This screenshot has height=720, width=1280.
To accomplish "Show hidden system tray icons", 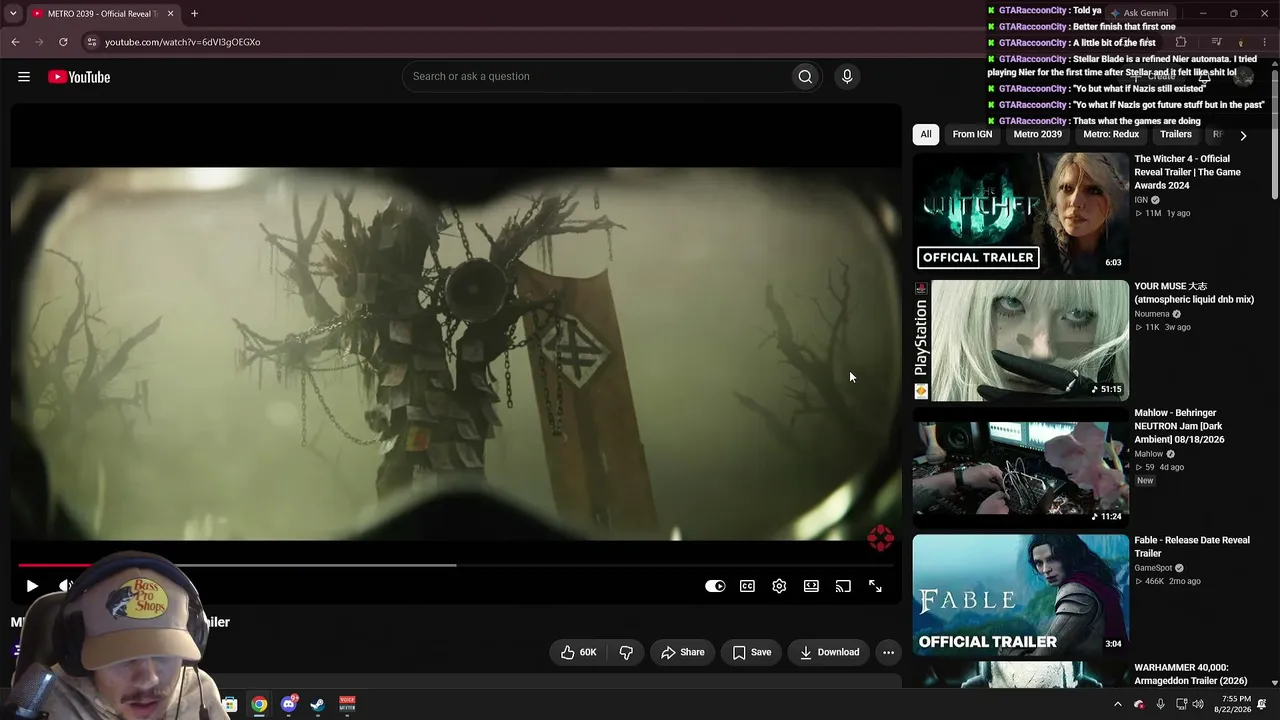I will pyautogui.click(x=1118, y=705).
